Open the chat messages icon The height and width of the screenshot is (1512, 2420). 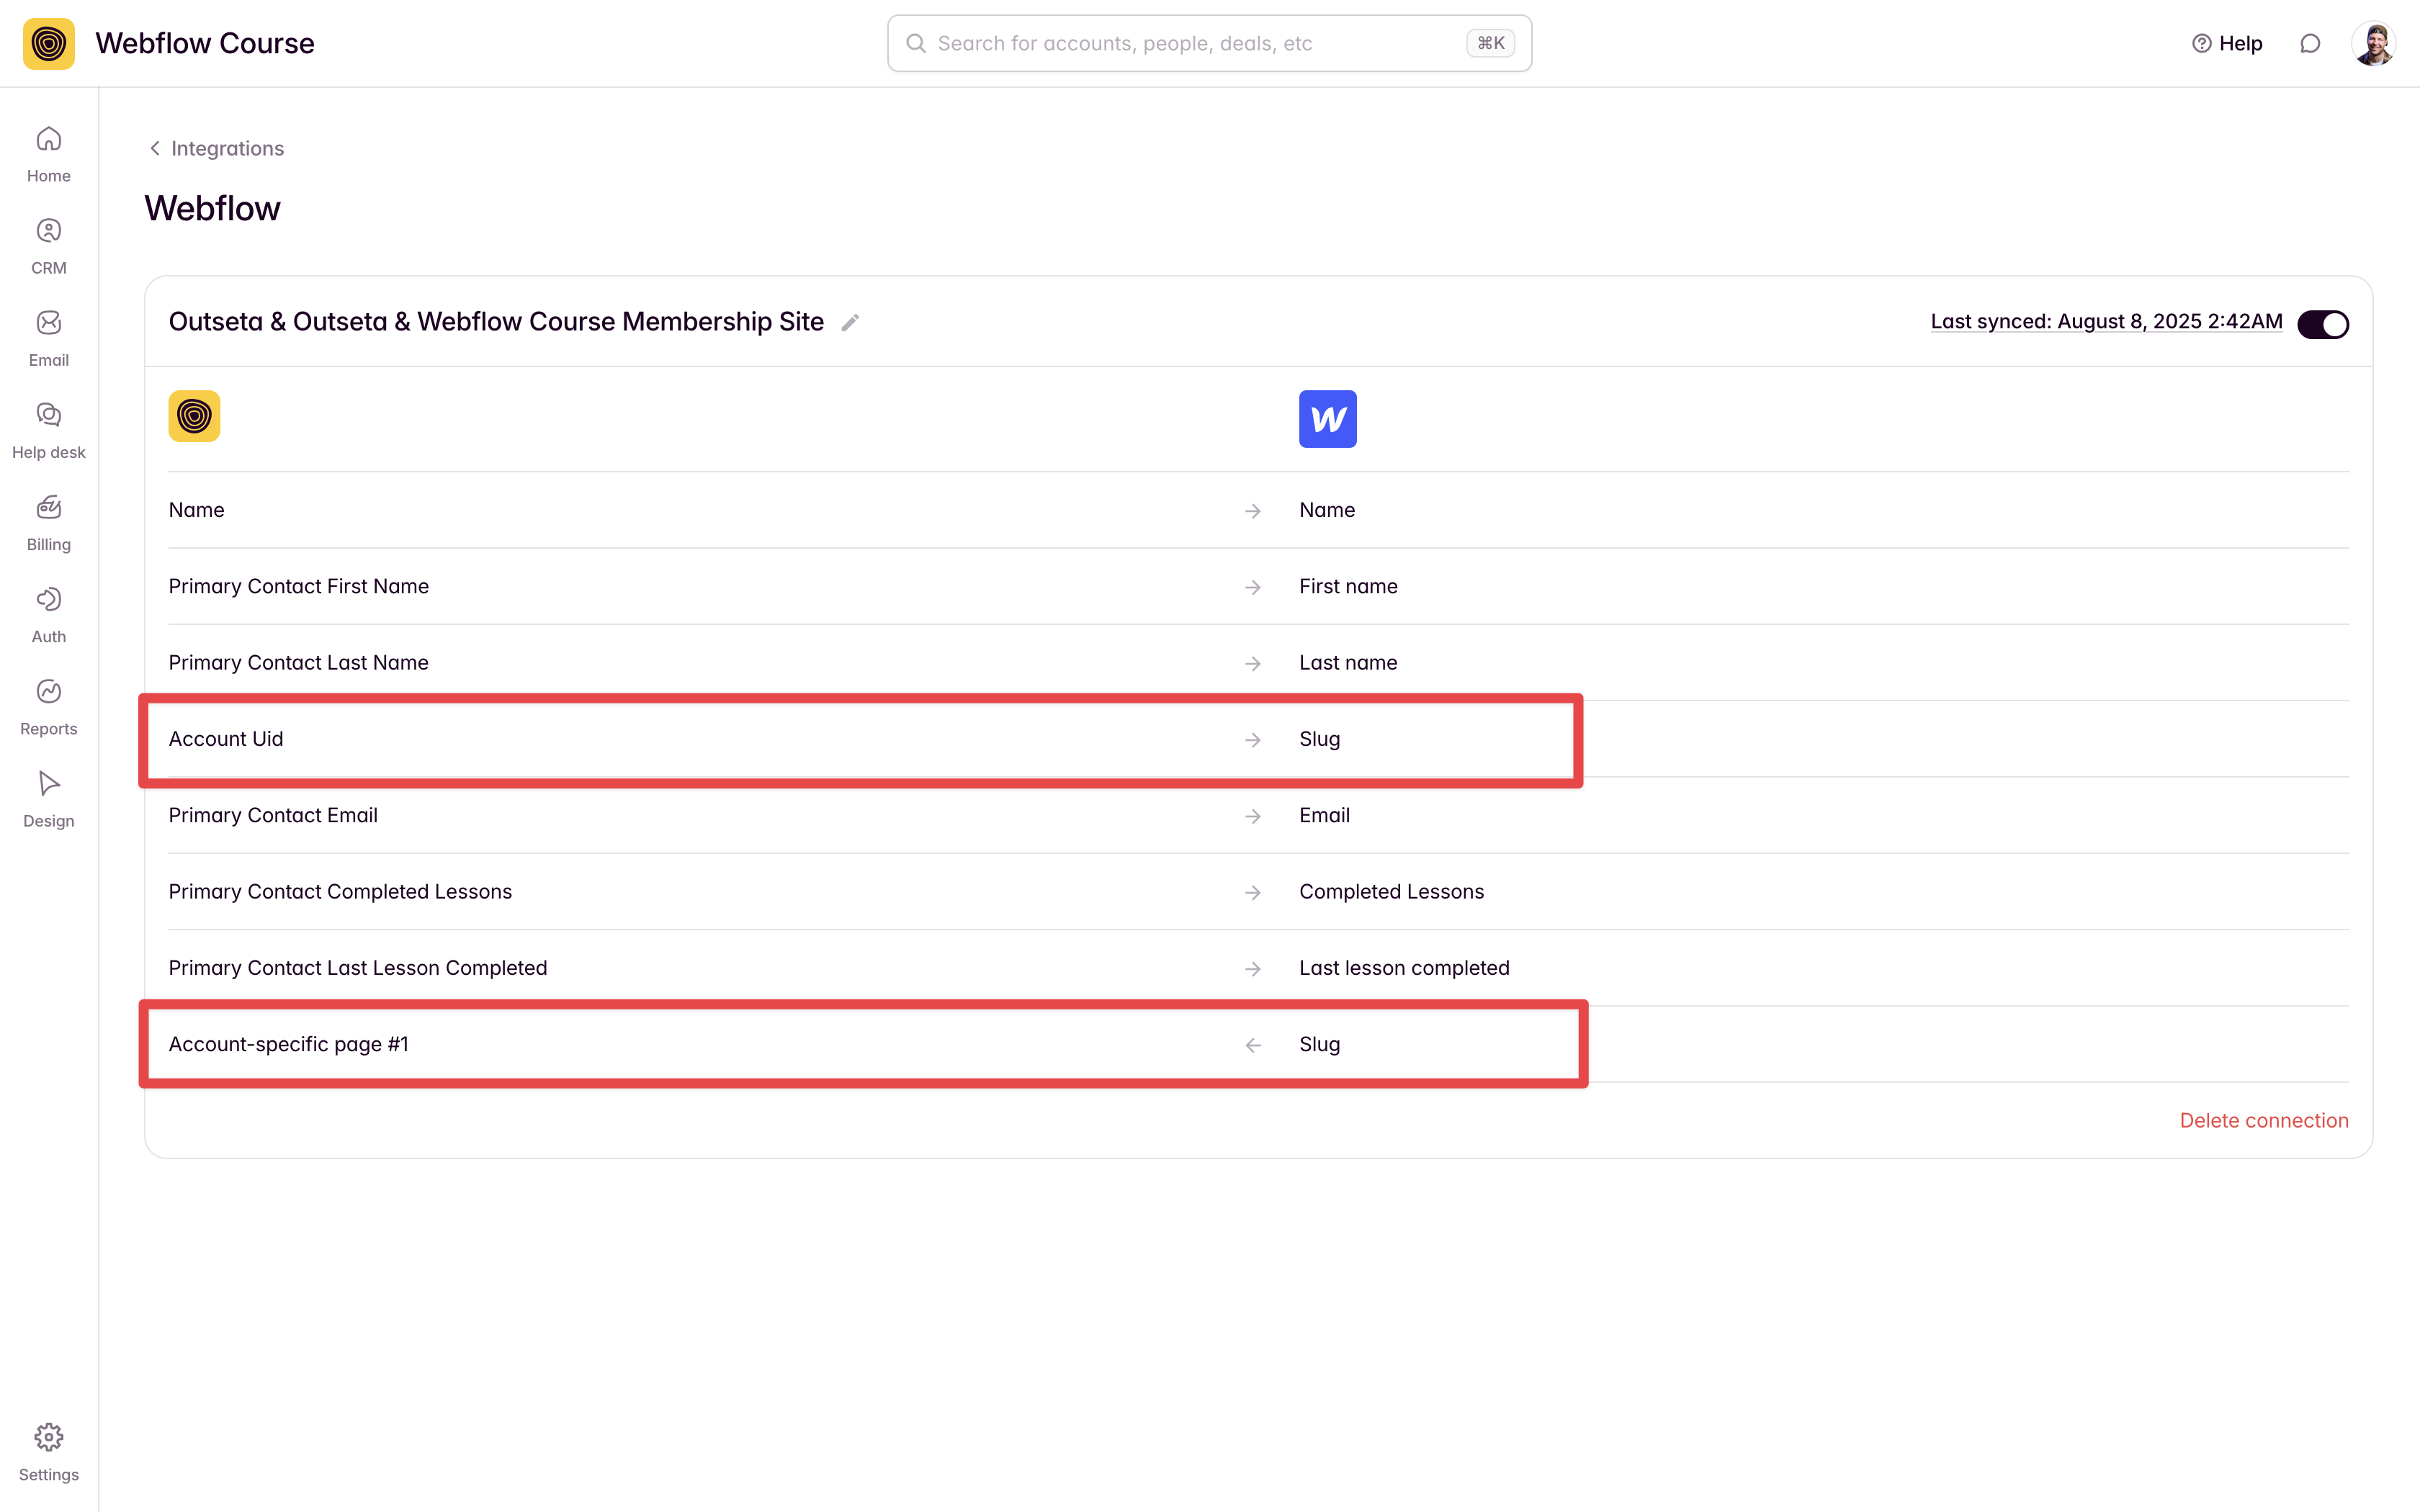[2309, 43]
